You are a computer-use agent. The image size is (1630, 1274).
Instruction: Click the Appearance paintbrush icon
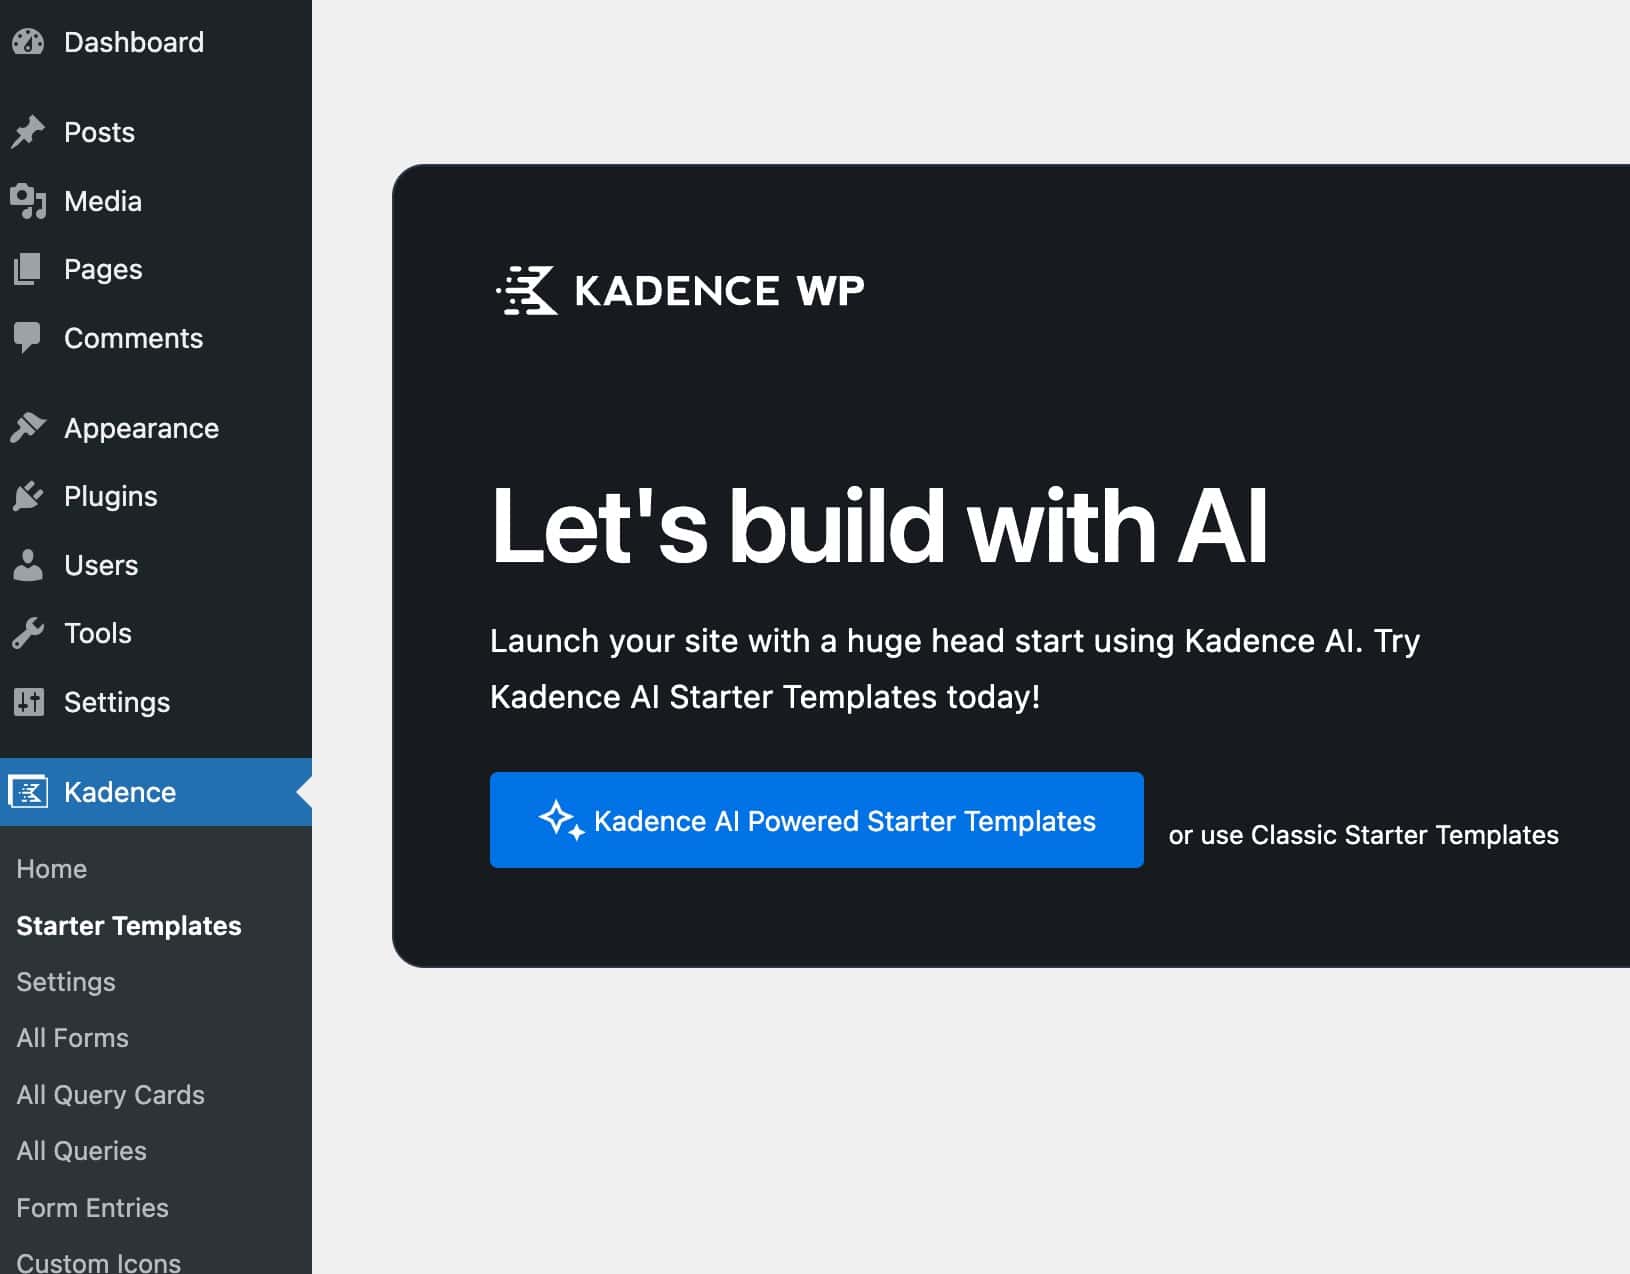(x=28, y=428)
